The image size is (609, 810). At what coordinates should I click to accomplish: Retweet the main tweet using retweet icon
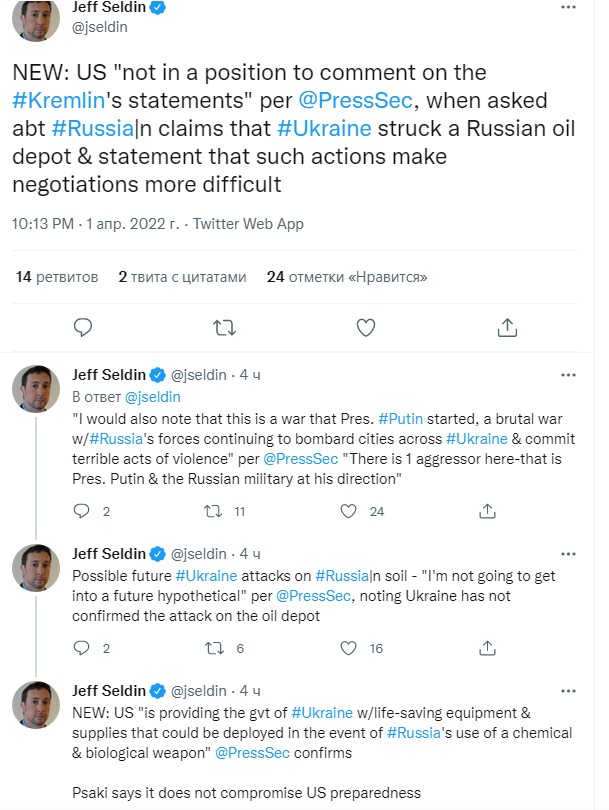225,327
